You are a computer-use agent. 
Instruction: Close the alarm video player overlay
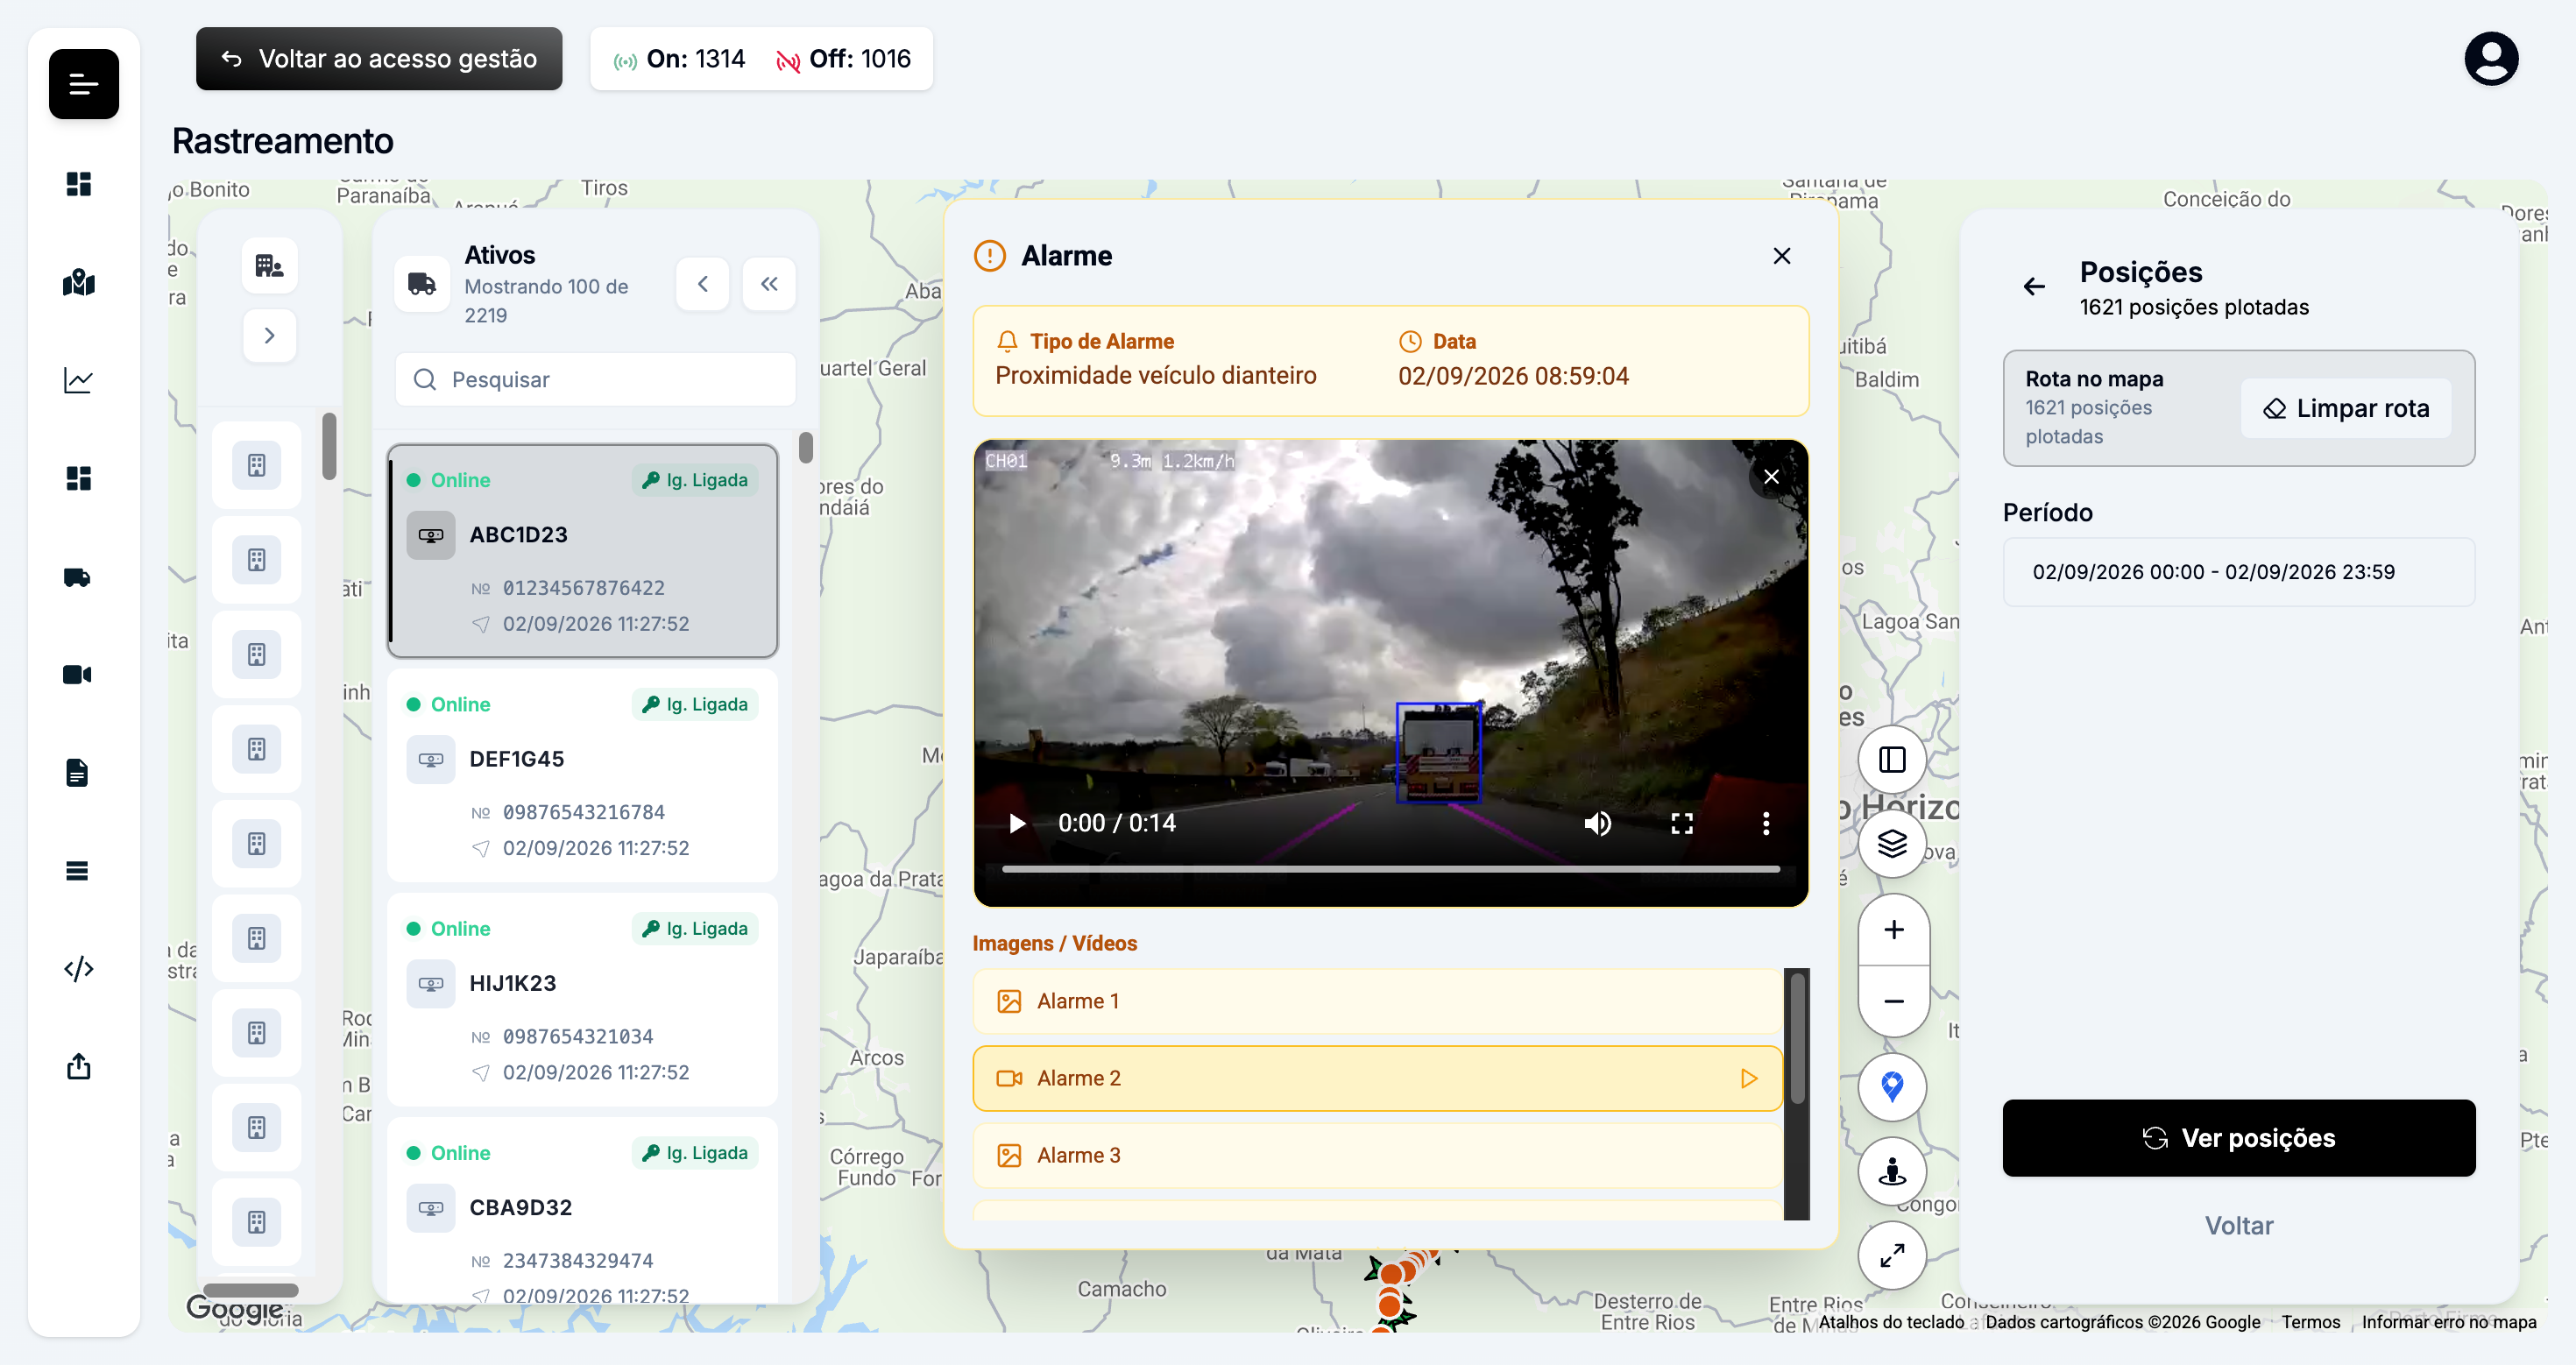(x=1771, y=477)
